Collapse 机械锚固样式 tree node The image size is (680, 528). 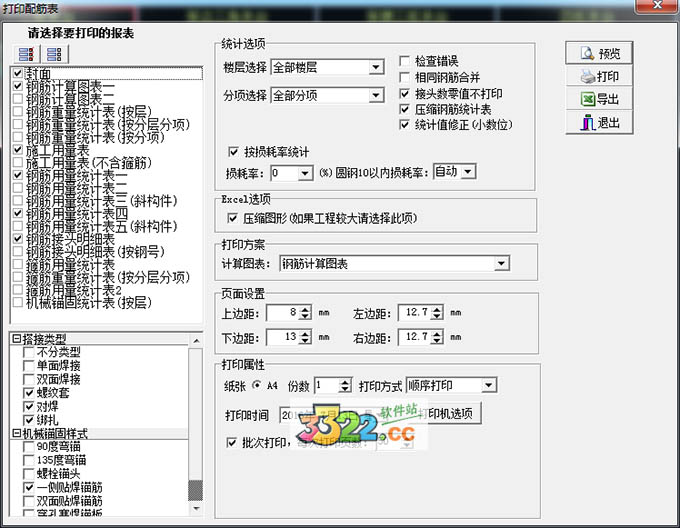pyautogui.click(x=16, y=433)
